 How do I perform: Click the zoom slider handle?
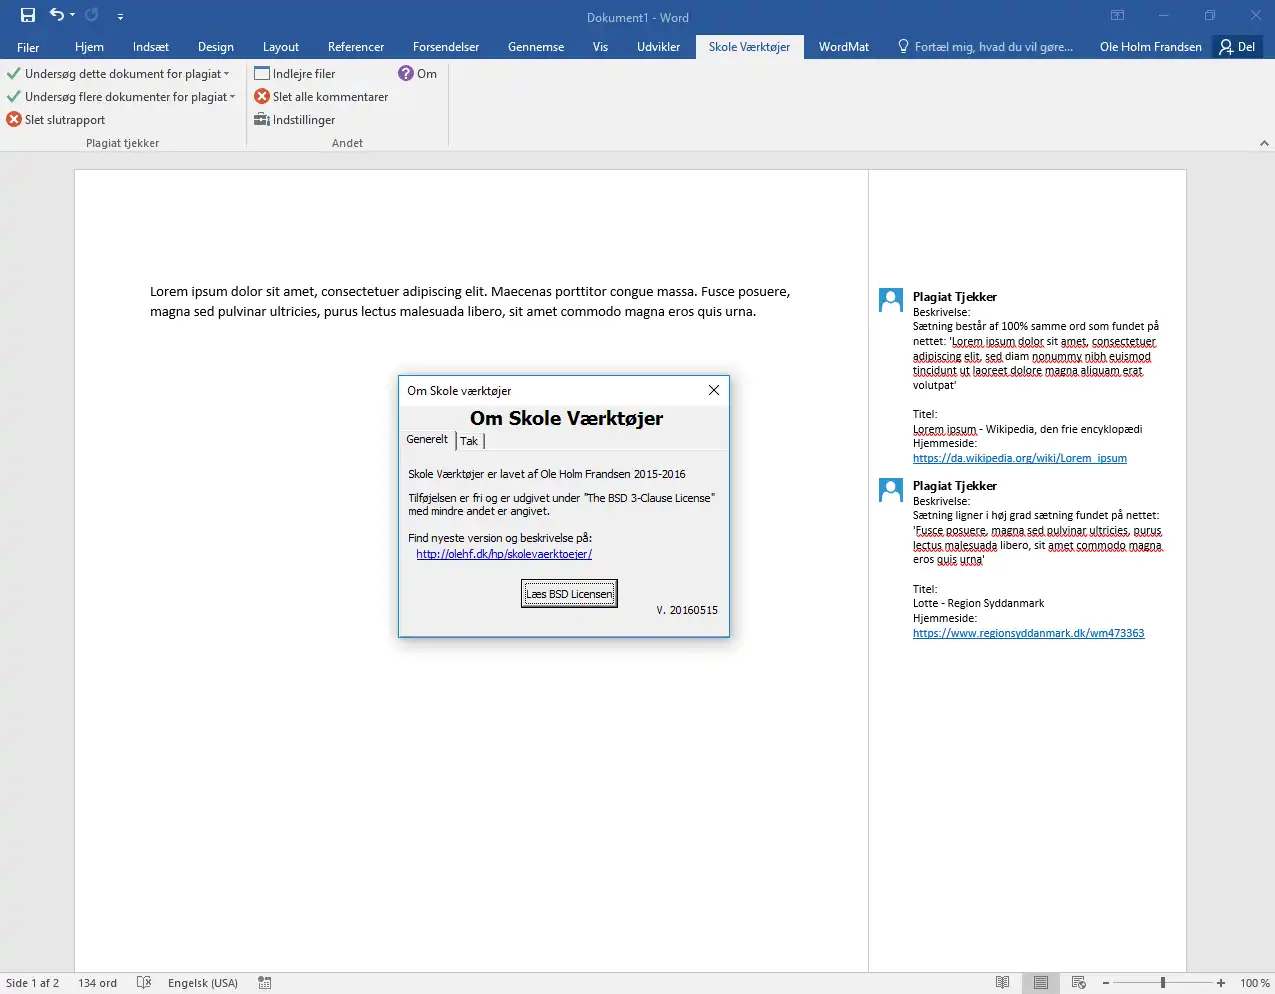pyautogui.click(x=1163, y=983)
